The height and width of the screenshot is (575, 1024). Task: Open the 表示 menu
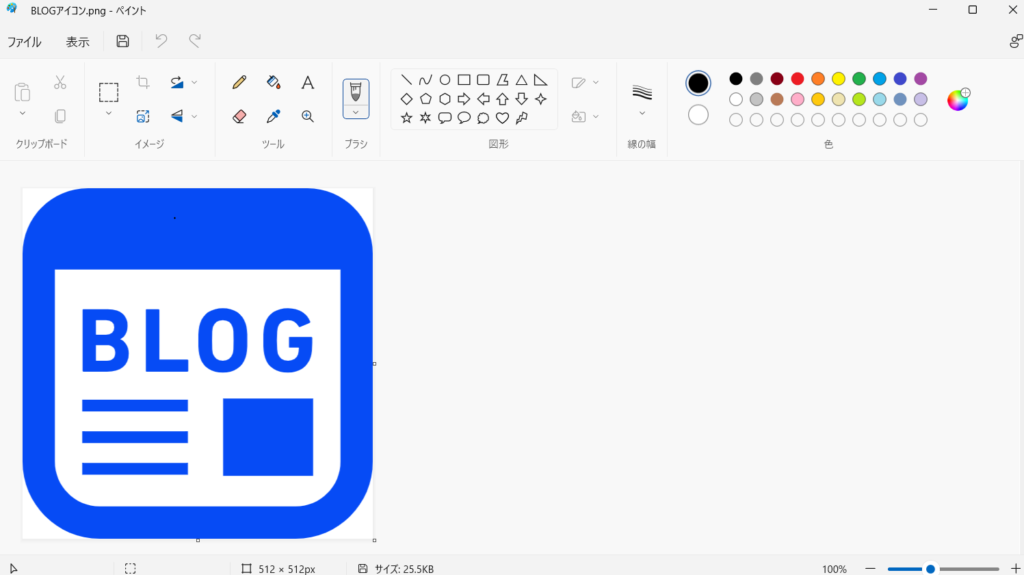pyautogui.click(x=77, y=42)
